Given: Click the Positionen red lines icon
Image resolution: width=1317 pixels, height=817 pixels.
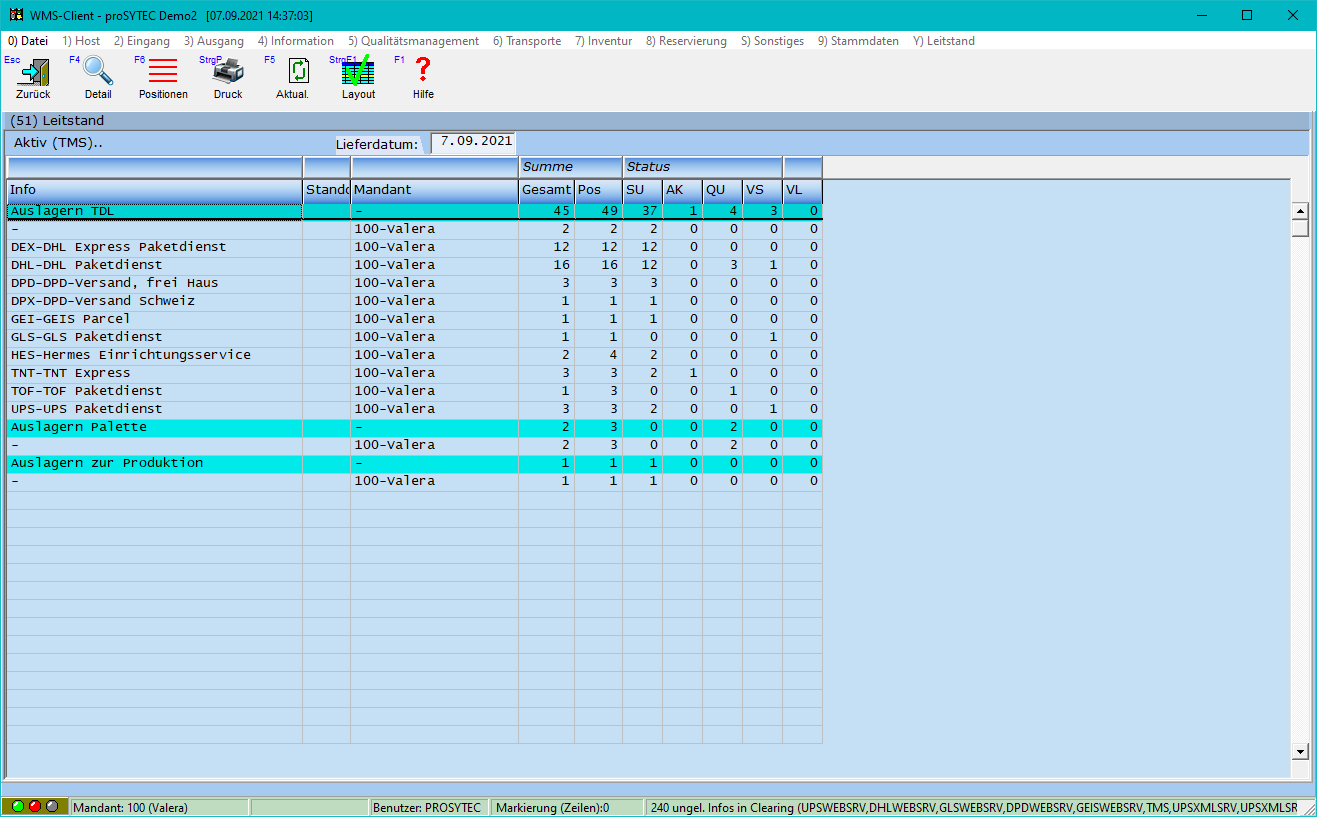Looking at the screenshot, I should pyautogui.click(x=163, y=74).
